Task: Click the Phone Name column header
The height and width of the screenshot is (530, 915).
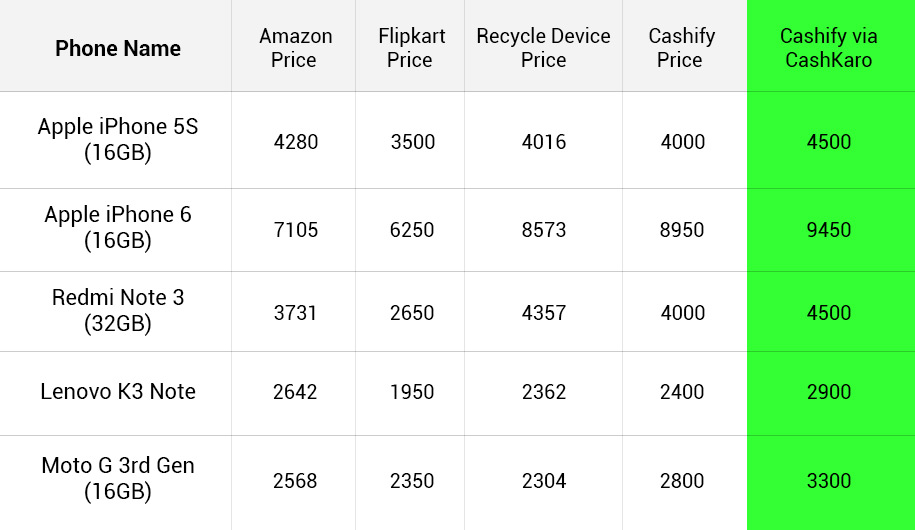Action: 118,48
